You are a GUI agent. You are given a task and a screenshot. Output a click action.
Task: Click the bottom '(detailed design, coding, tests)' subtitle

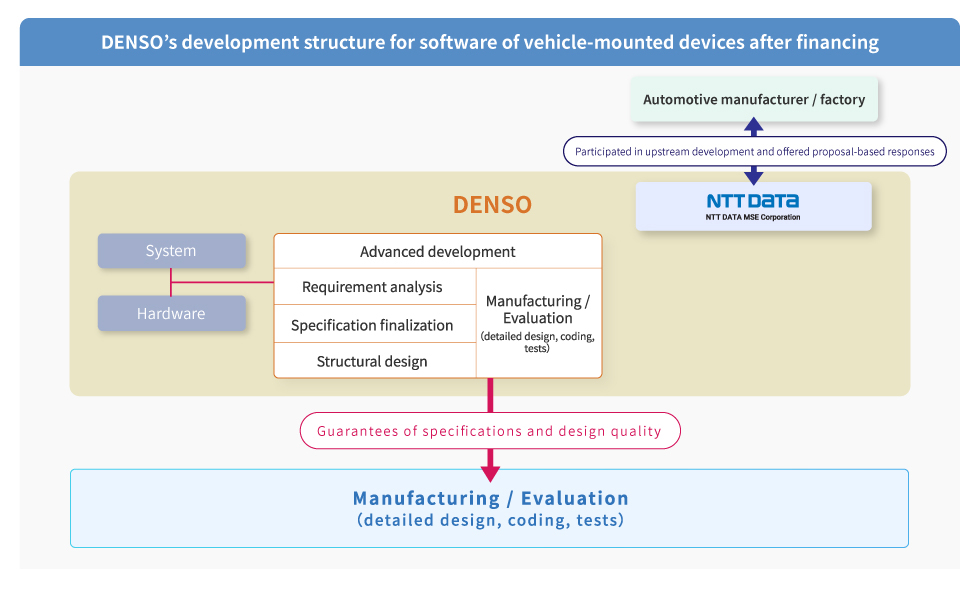click(x=491, y=520)
